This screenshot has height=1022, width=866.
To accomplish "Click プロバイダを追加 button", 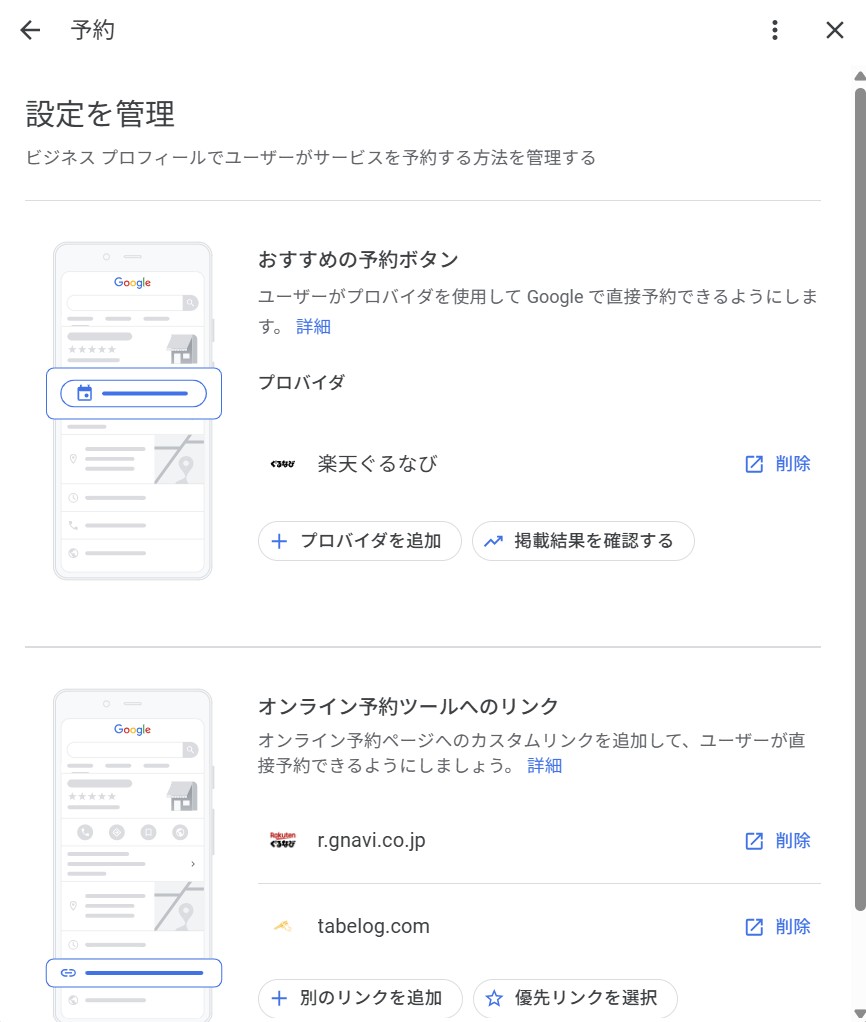I will [359, 541].
